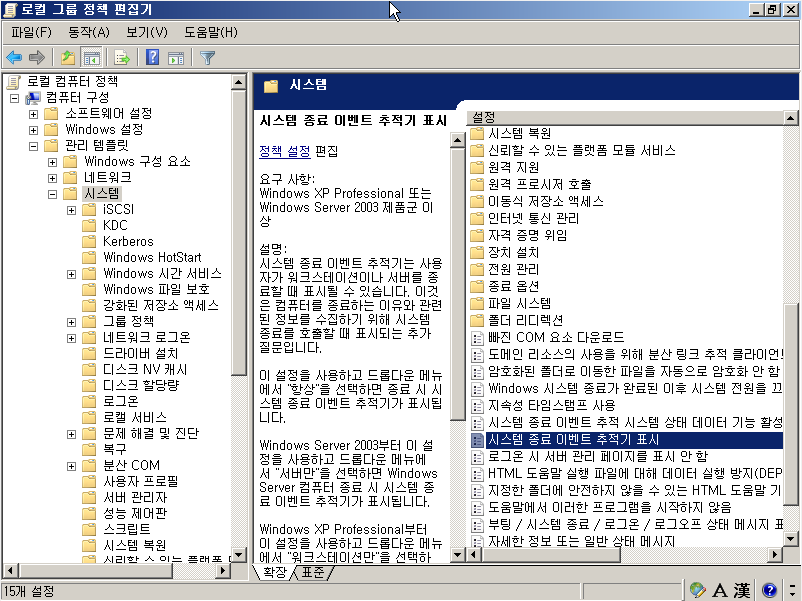Click the Forward arrow toolbar icon
The height and width of the screenshot is (601, 802).
tap(36, 58)
